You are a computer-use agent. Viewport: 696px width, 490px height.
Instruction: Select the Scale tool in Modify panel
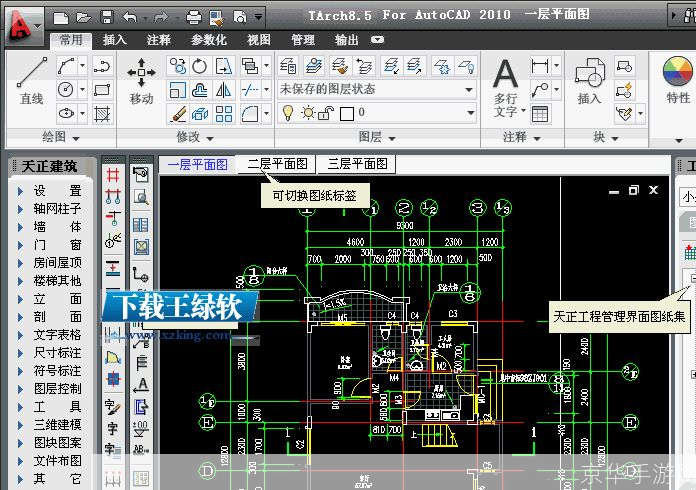pyautogui.click(x=177, y=90)
